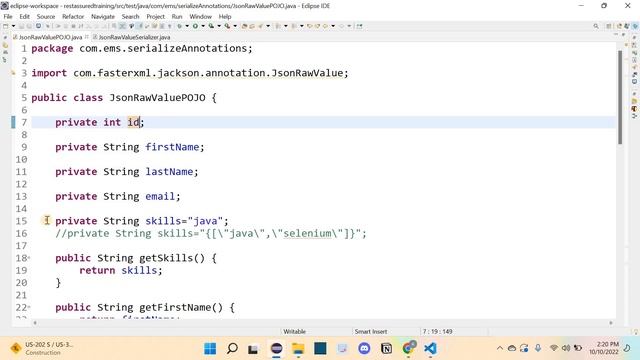
Task: Click the Coverage launch toolbar icon
Action: click(x=211, y=26)
